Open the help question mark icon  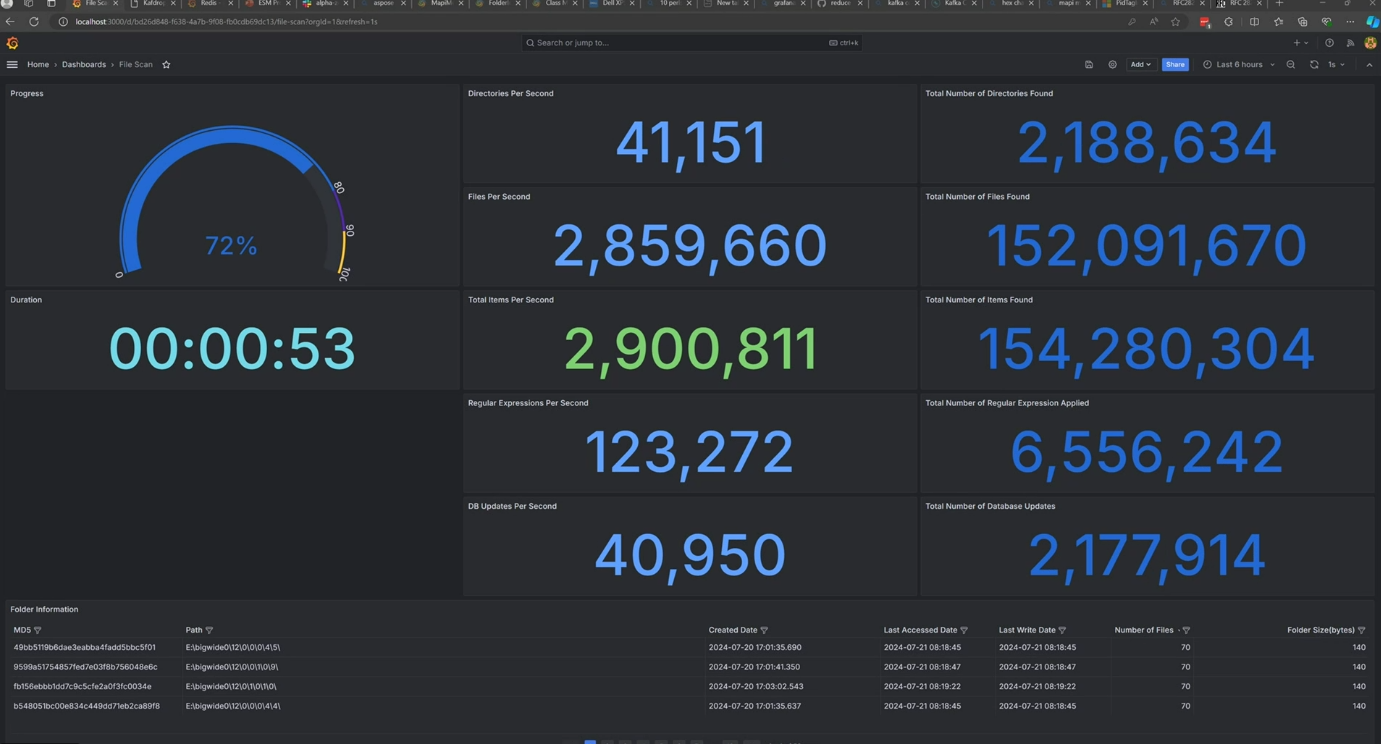click(1329, 43)
